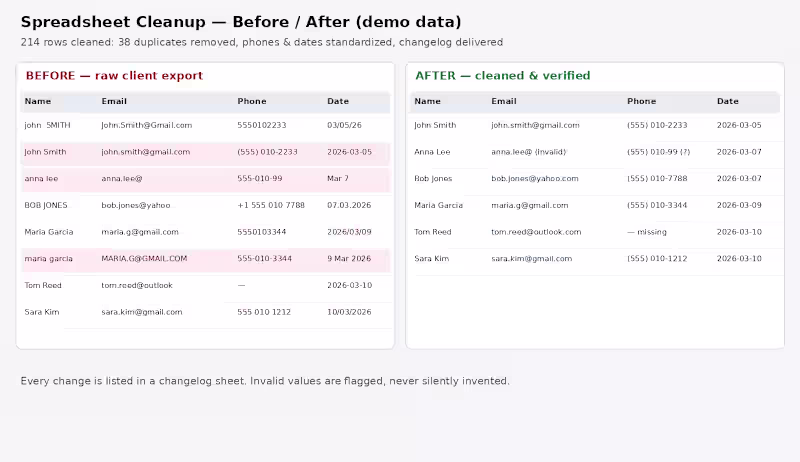This screenshot has width=800, height=462.
Task: Click the Email column header in AFTER table
Action: 504,101
